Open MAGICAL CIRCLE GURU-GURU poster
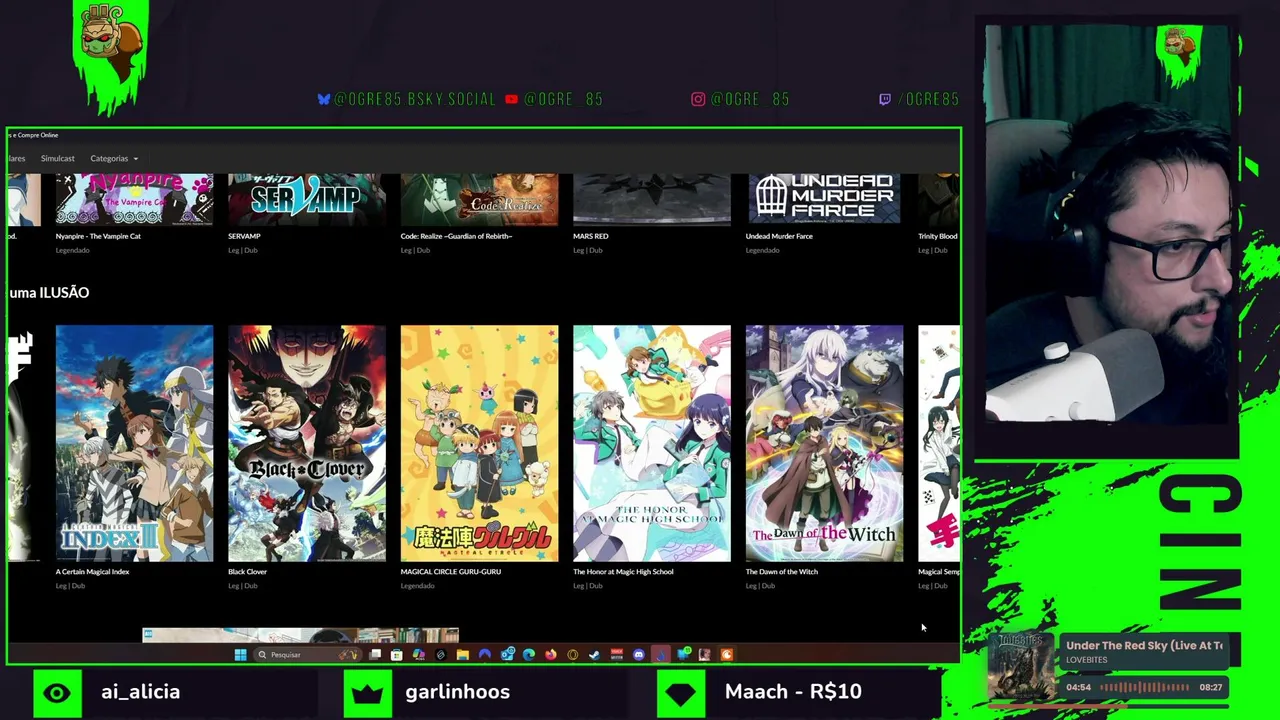Viewport: 1280px width, 720px height. pyautogui.click(x=479, y=443)
